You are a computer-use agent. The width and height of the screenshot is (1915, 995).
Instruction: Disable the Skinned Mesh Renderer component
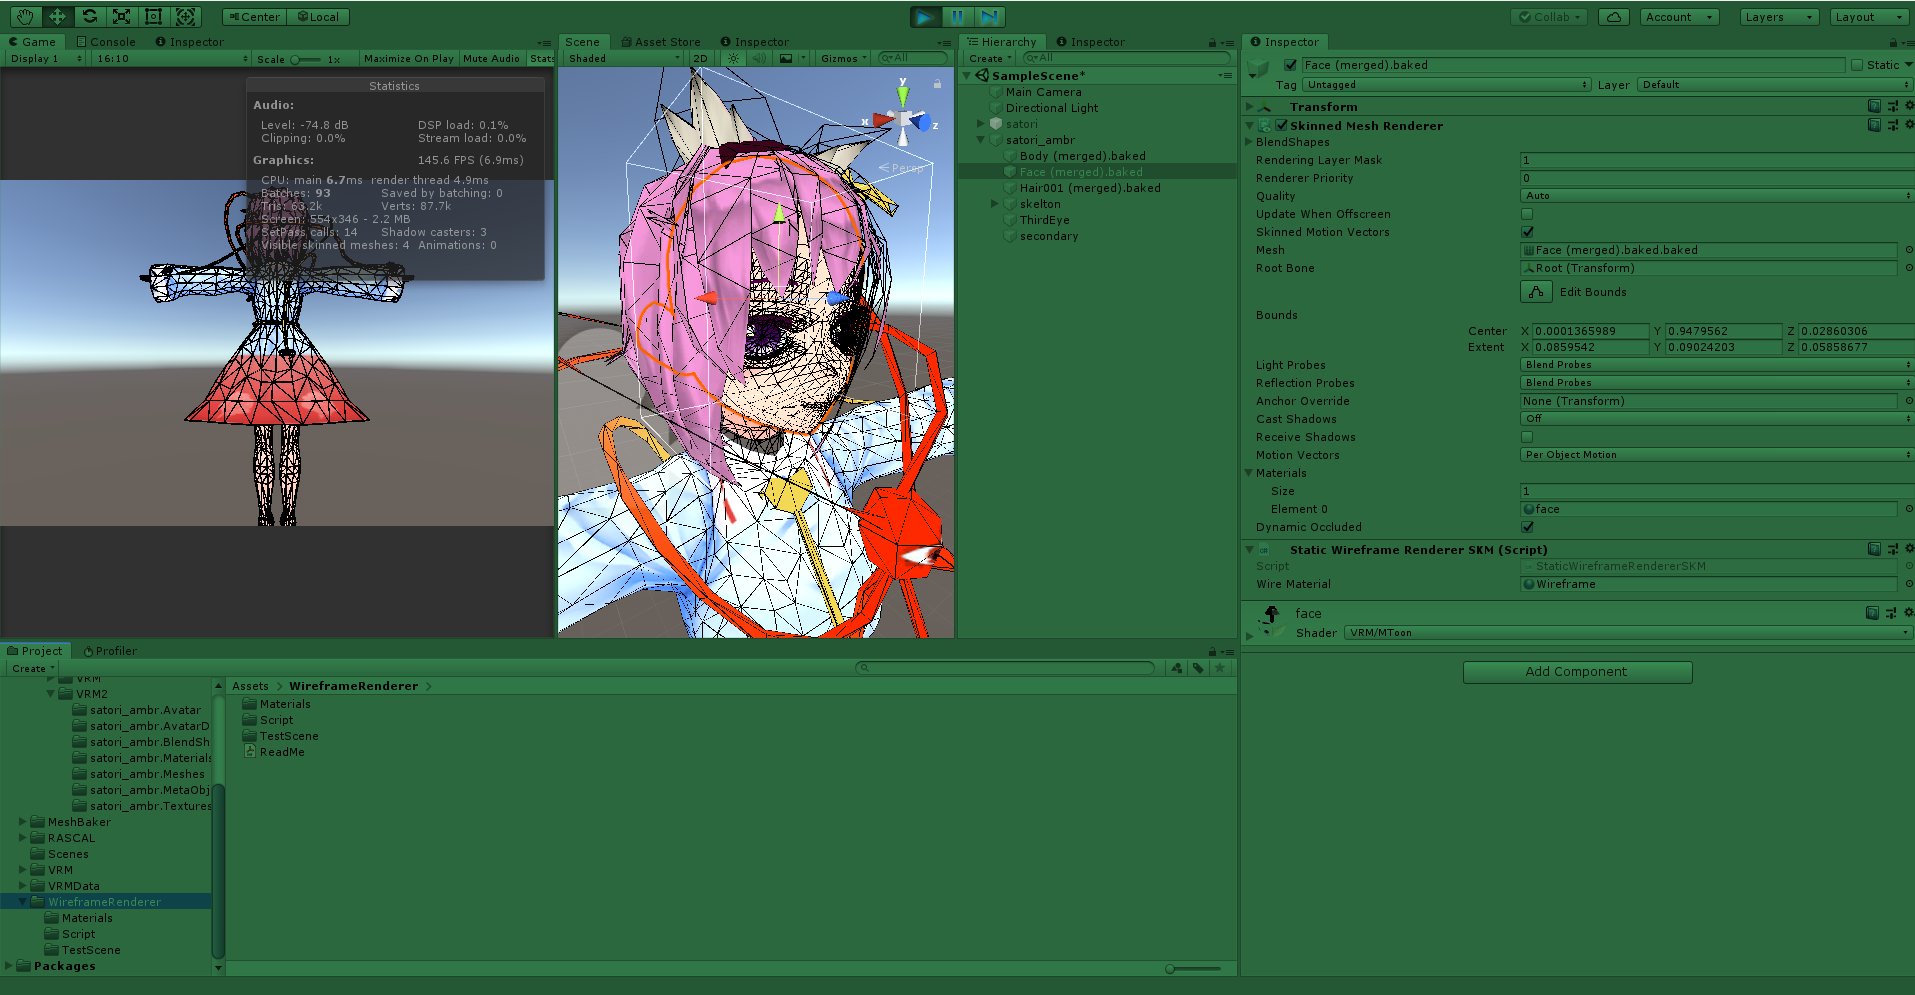coord(1281,125)
